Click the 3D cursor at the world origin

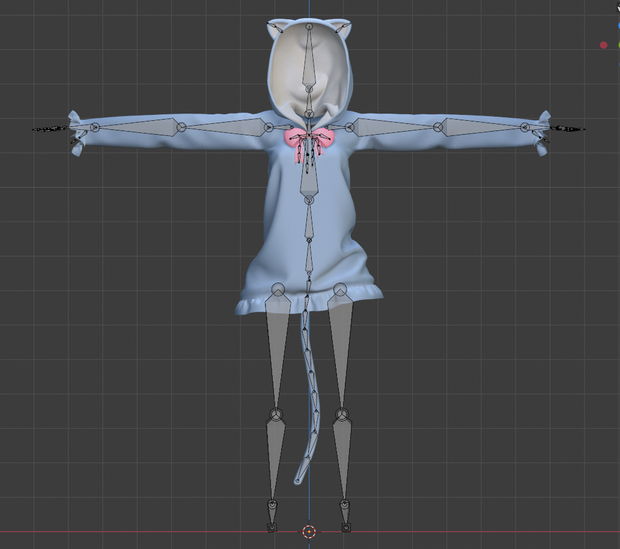click(309, 532)
